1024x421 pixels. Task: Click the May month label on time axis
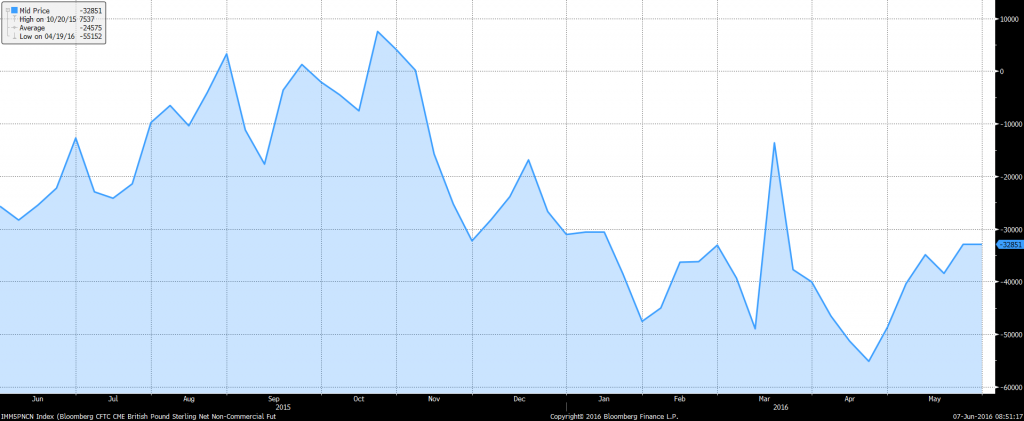(935, 398)
